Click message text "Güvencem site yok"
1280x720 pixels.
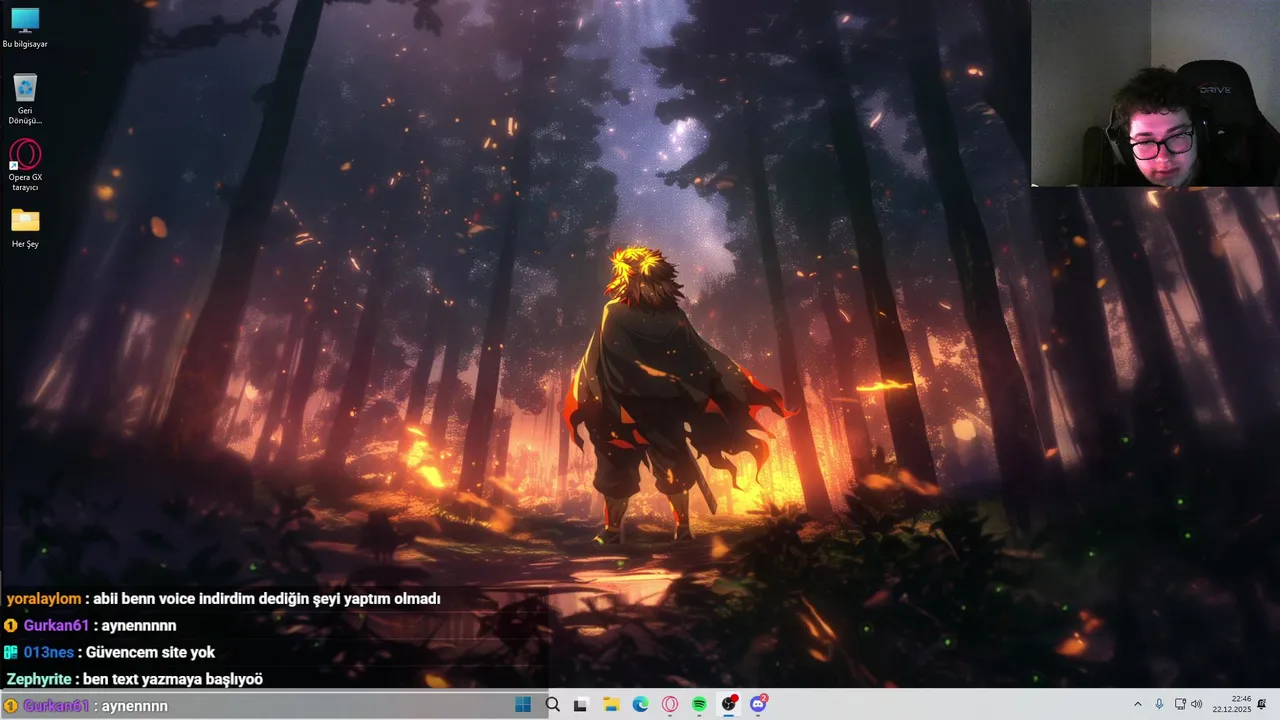tap(150, 653)
